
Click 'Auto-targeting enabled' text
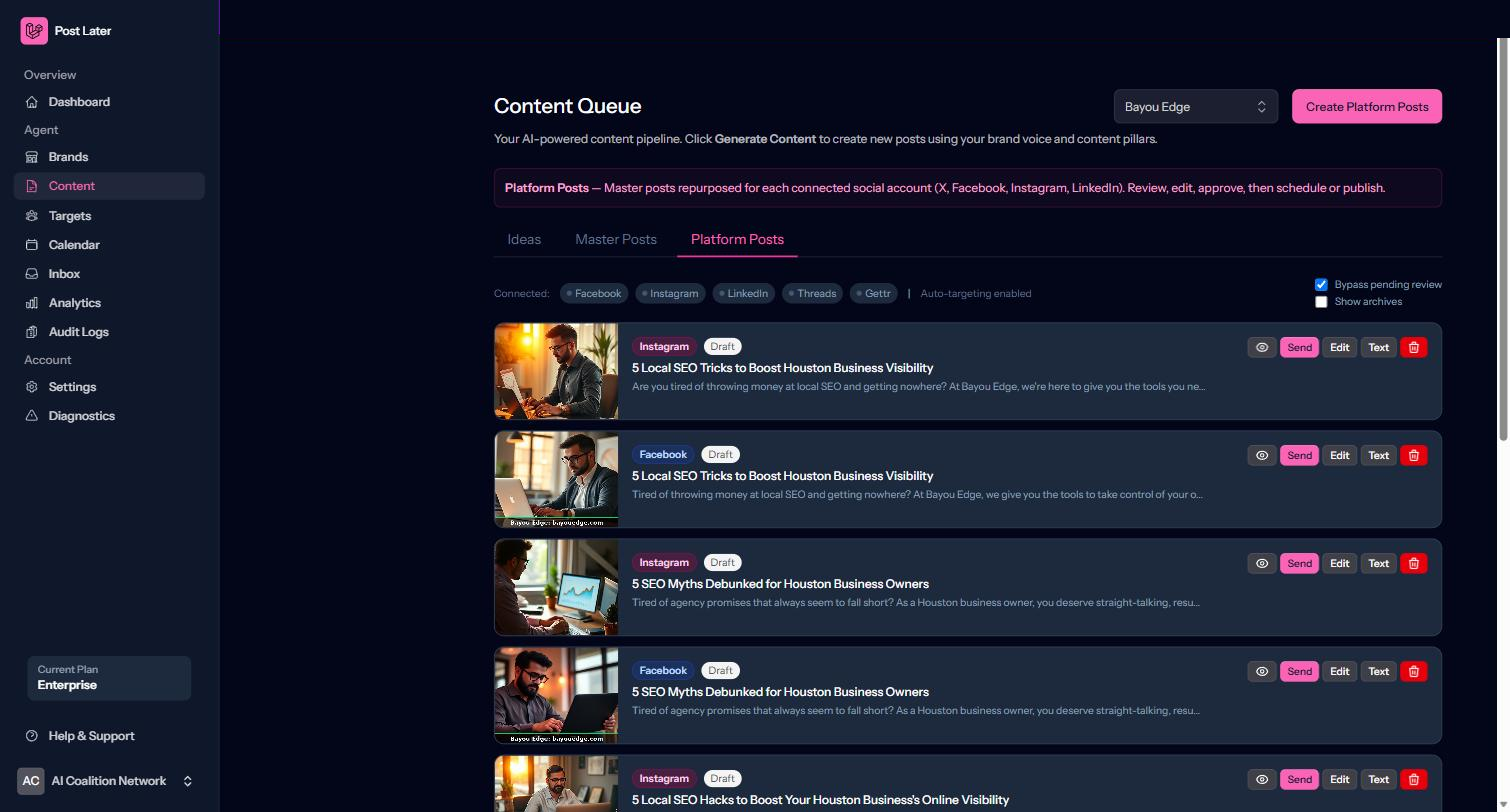[976, 294]
